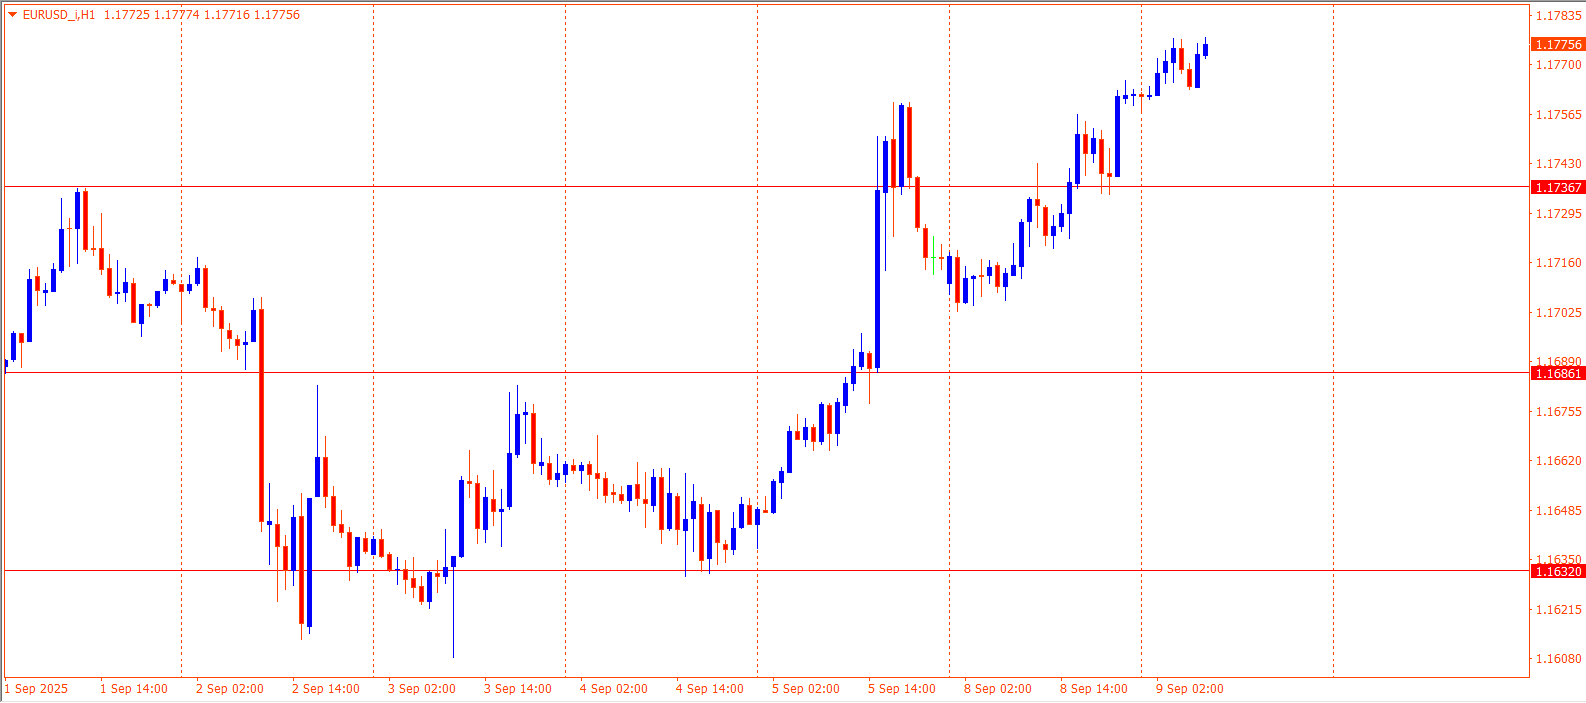Screen dimensions: 1586x703
Task: Click the 1.17835 price scale value
Action: tap(1558, 16)
